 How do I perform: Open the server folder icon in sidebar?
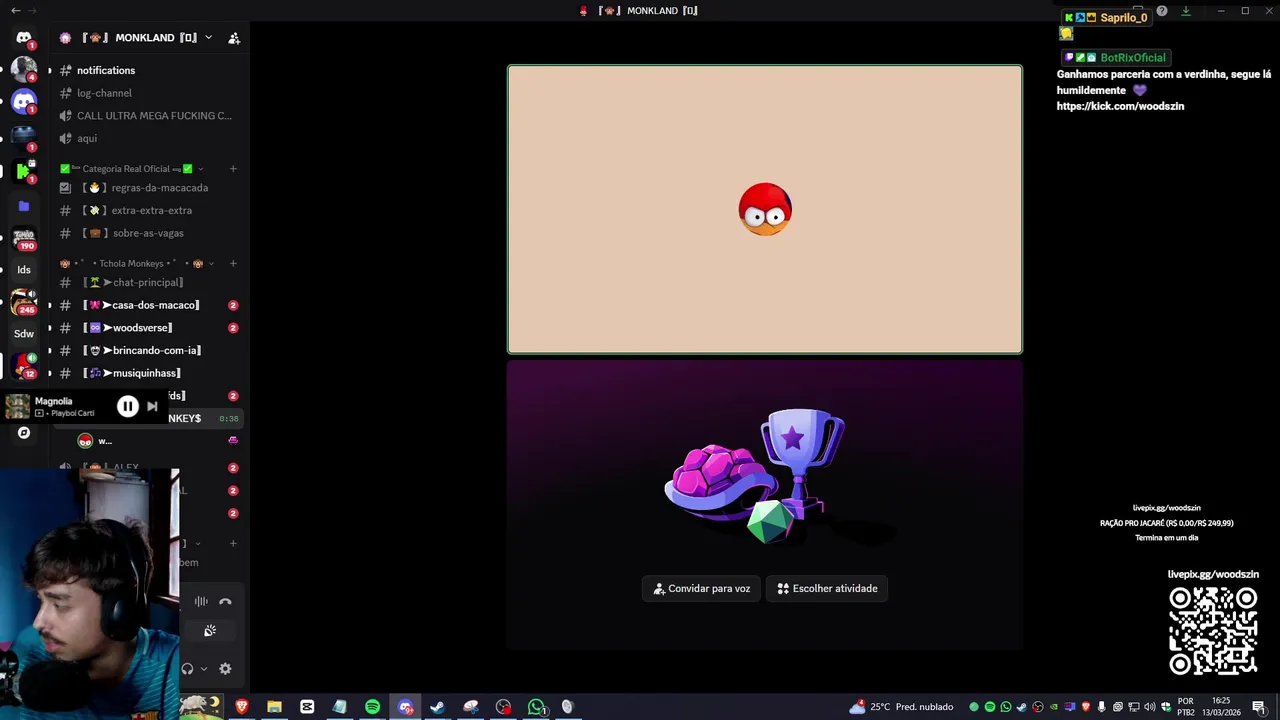pyautogui.click(x=24, y=206)
